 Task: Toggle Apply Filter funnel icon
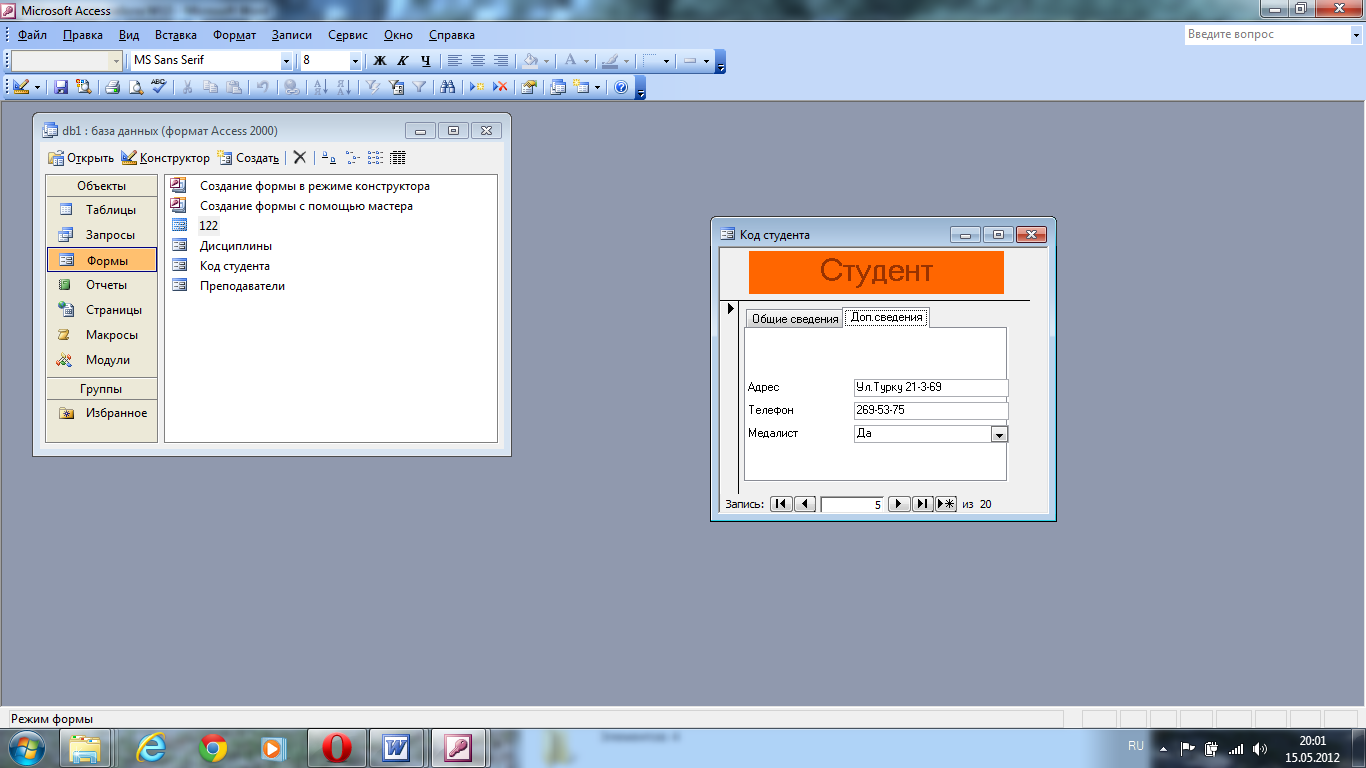point(419,87)
